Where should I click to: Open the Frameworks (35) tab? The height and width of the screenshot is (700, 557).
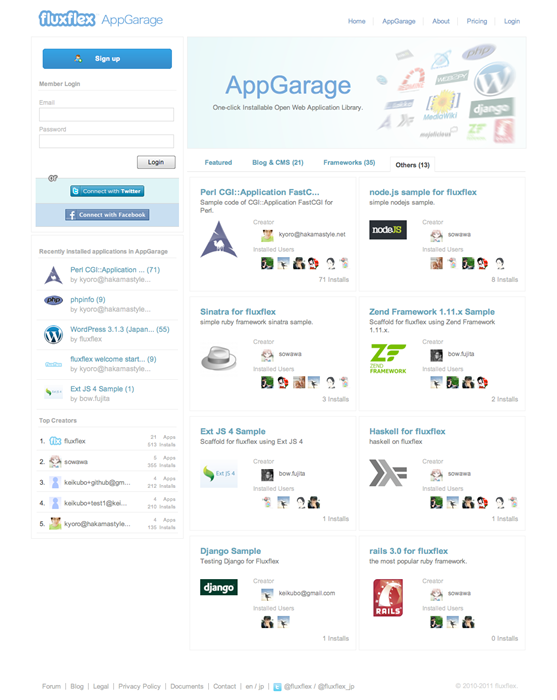click(x=349, y=162)
